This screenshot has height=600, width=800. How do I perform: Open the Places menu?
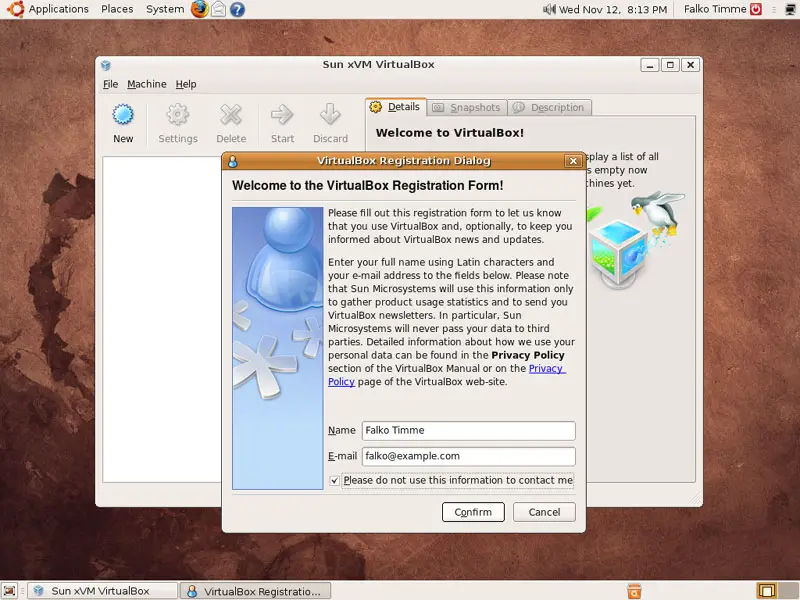(117, 9)
